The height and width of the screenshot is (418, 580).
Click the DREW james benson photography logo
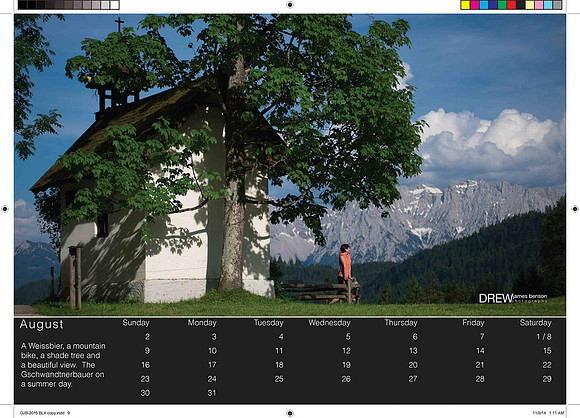pyautogui.click(x=513, y=298)
